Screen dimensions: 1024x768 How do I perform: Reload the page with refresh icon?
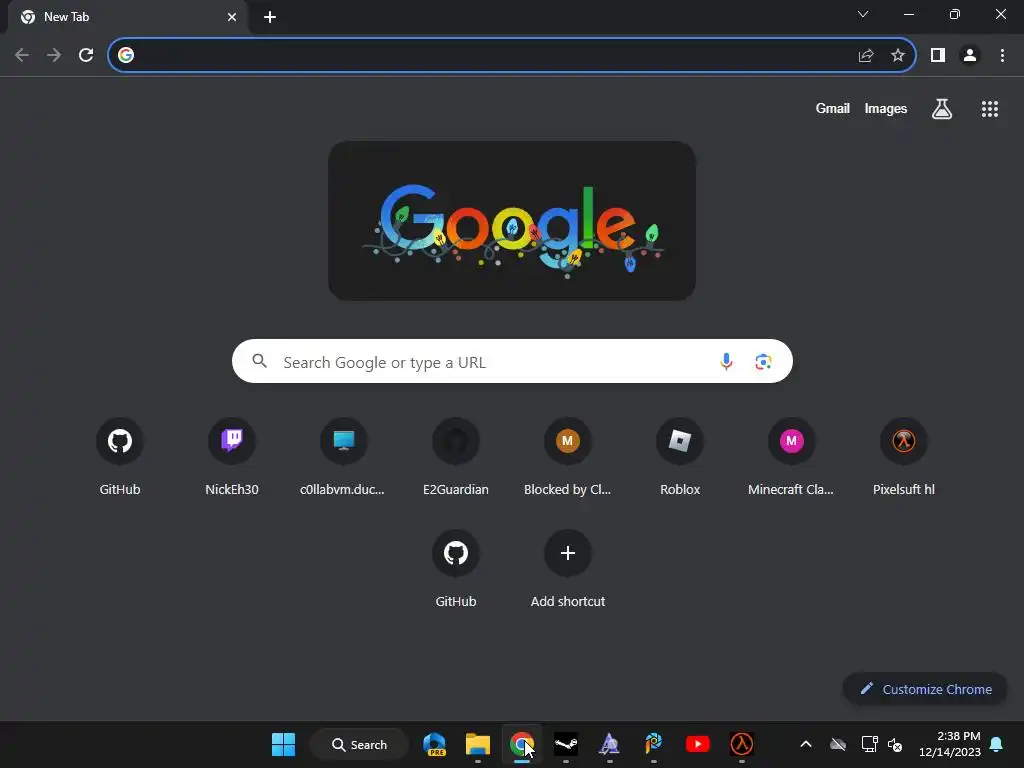tap(86, 55)
